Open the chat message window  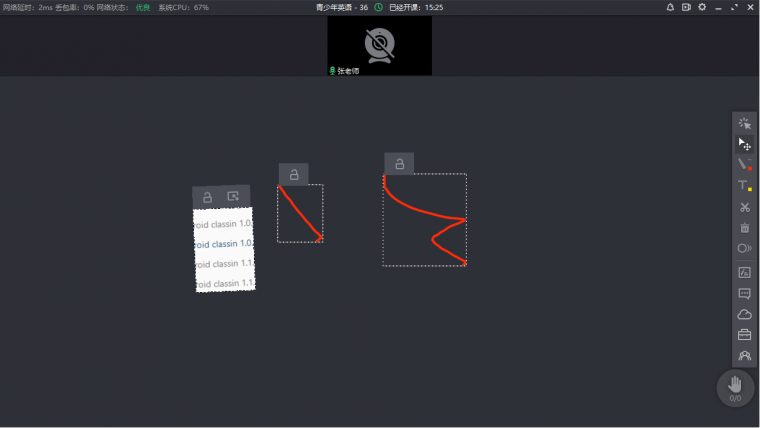pos(744,294)
